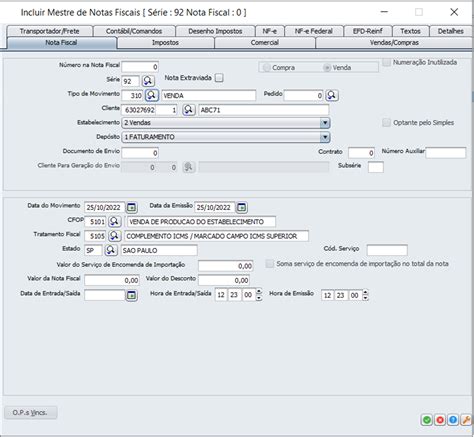The image size is (474, 437).
Task: Switch to the Impostos tab
Action: 165,43
